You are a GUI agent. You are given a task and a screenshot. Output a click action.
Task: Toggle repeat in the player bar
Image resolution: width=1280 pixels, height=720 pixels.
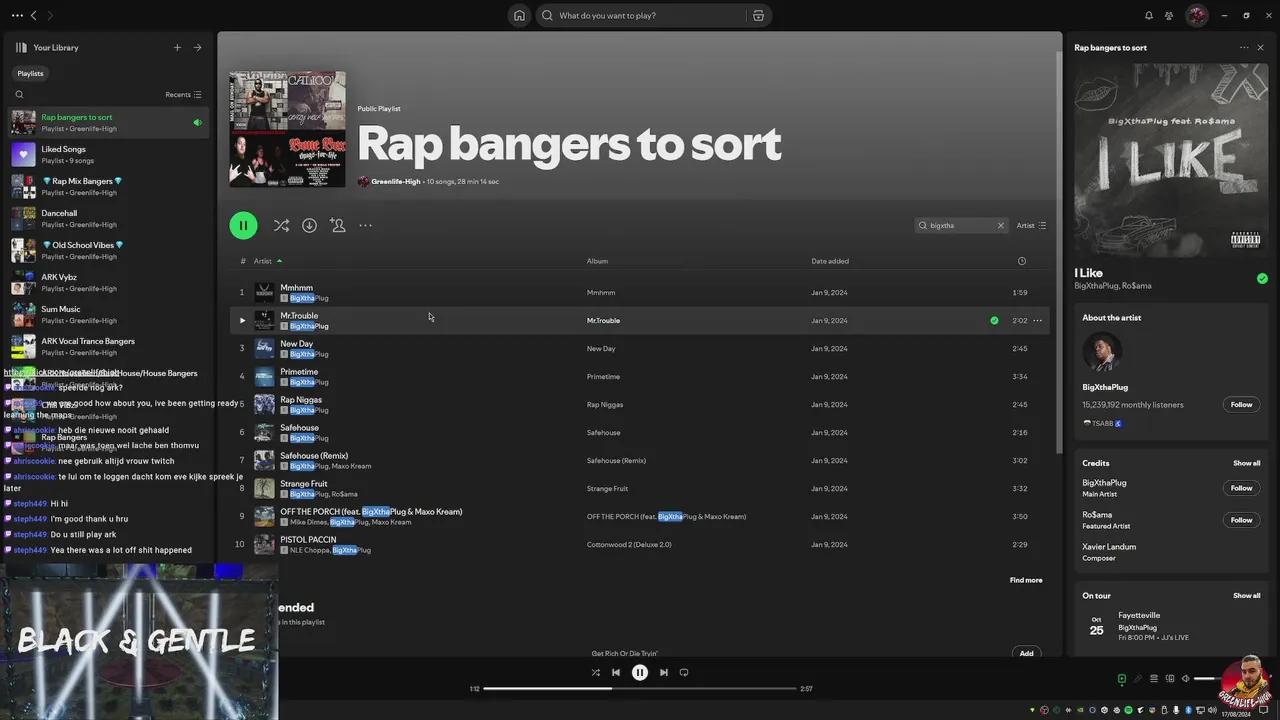[x=684, y=672]
